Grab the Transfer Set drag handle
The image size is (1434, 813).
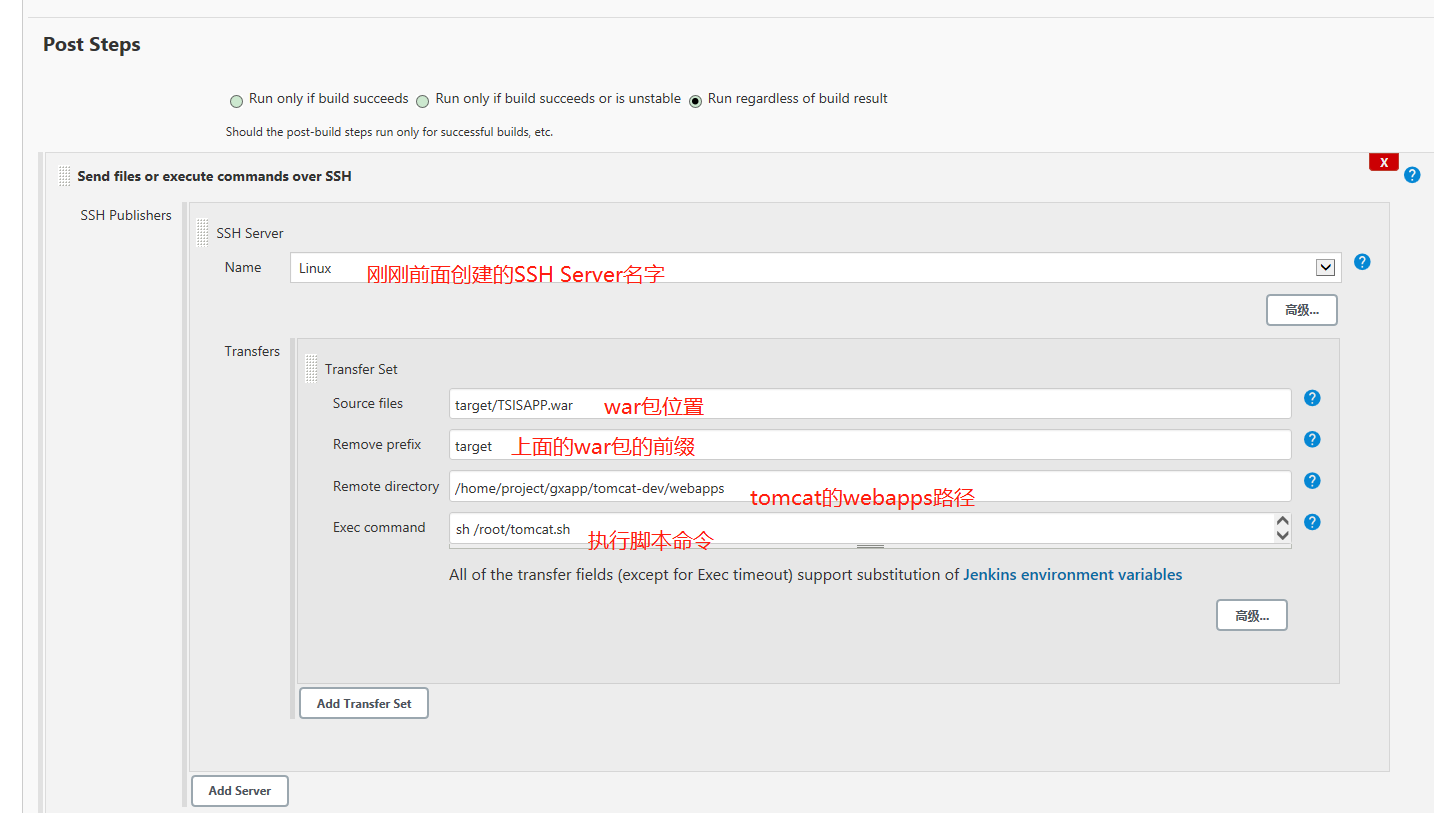point(311,368)
